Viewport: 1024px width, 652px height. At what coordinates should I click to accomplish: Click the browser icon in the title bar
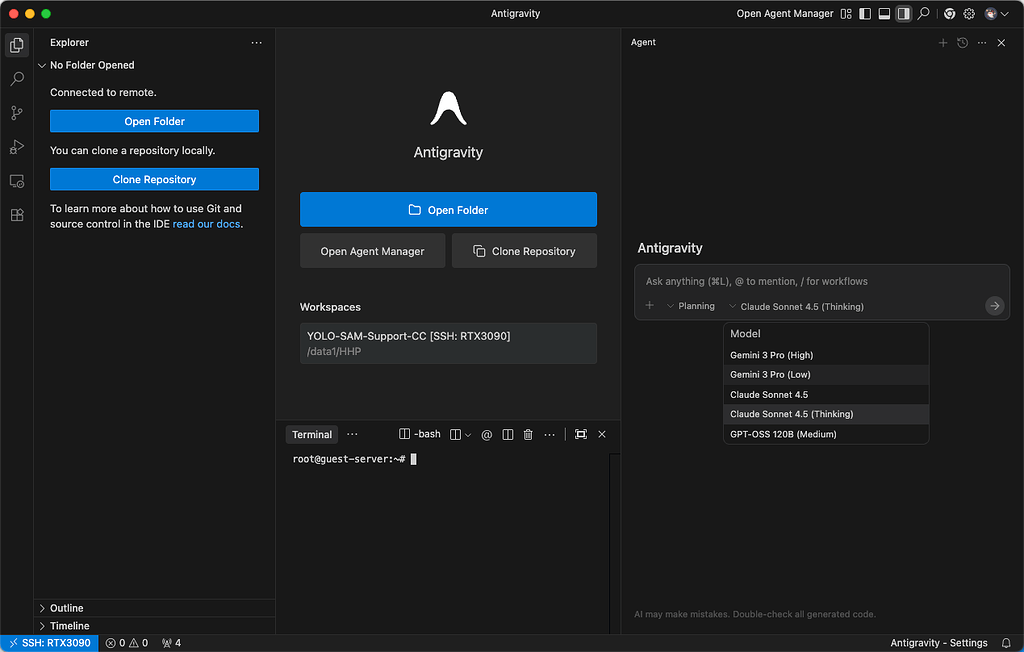[x=950, y=14]
